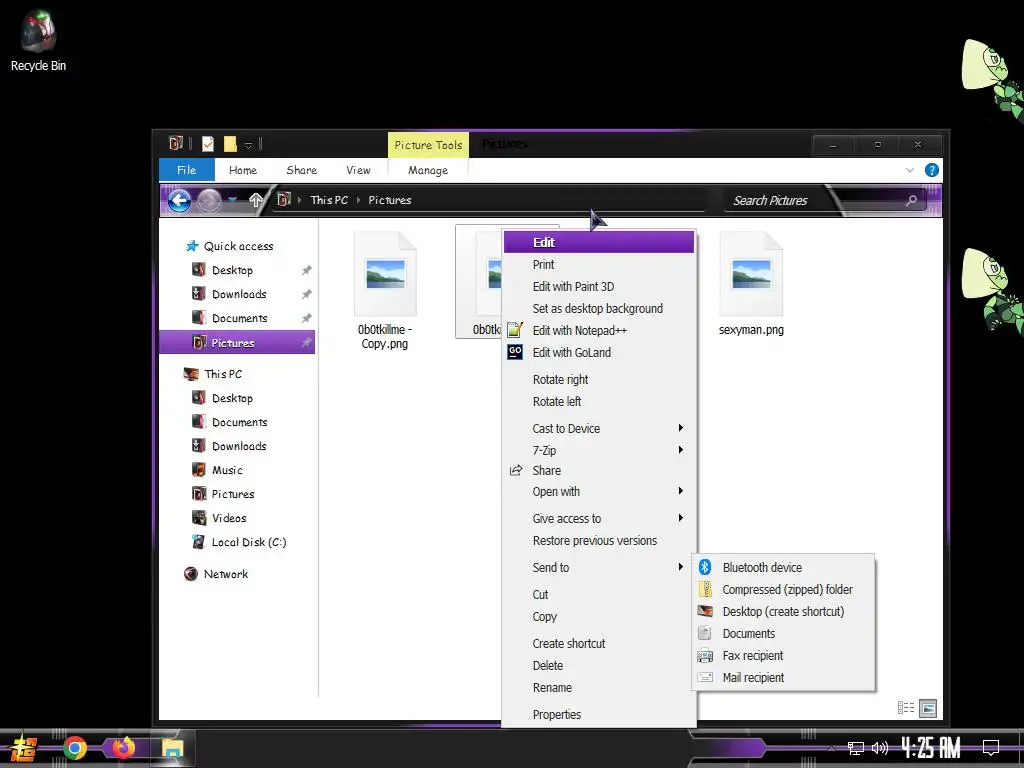Image resolution: width=1024 pixels, height=768 pixels.
Task: Expand 7-Zip submenu
Action: pyautogui.click(x=599, y=451)
